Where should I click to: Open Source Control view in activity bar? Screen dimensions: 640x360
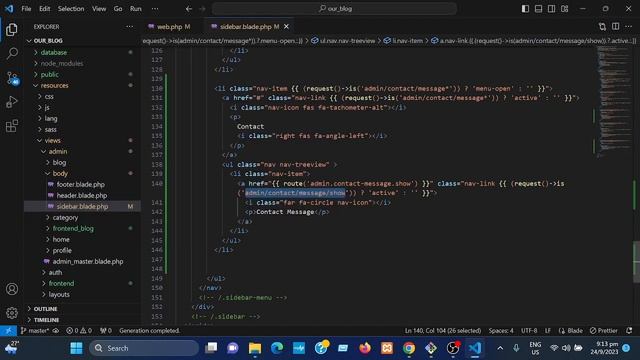click(x=12, y=78)
